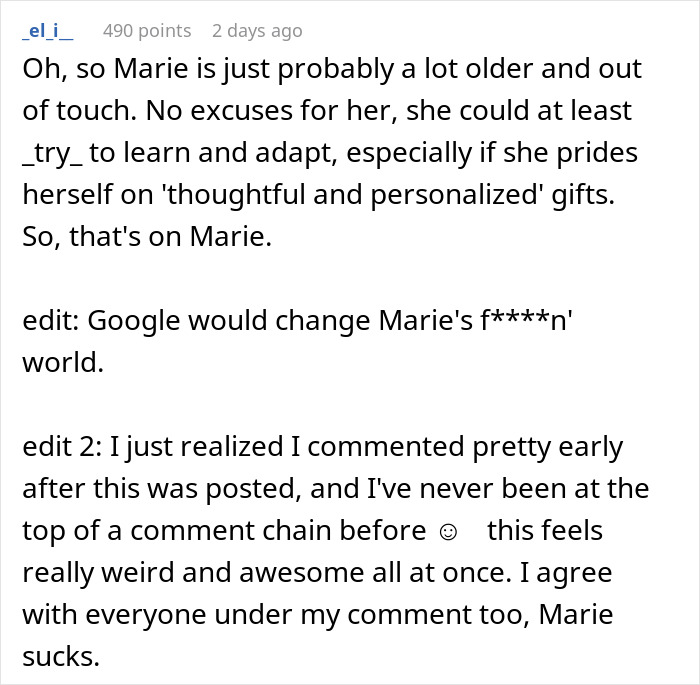The image size is (700, 685).
Task: Click the censored word 'f****n''
Action: click(x=526, y=320)
